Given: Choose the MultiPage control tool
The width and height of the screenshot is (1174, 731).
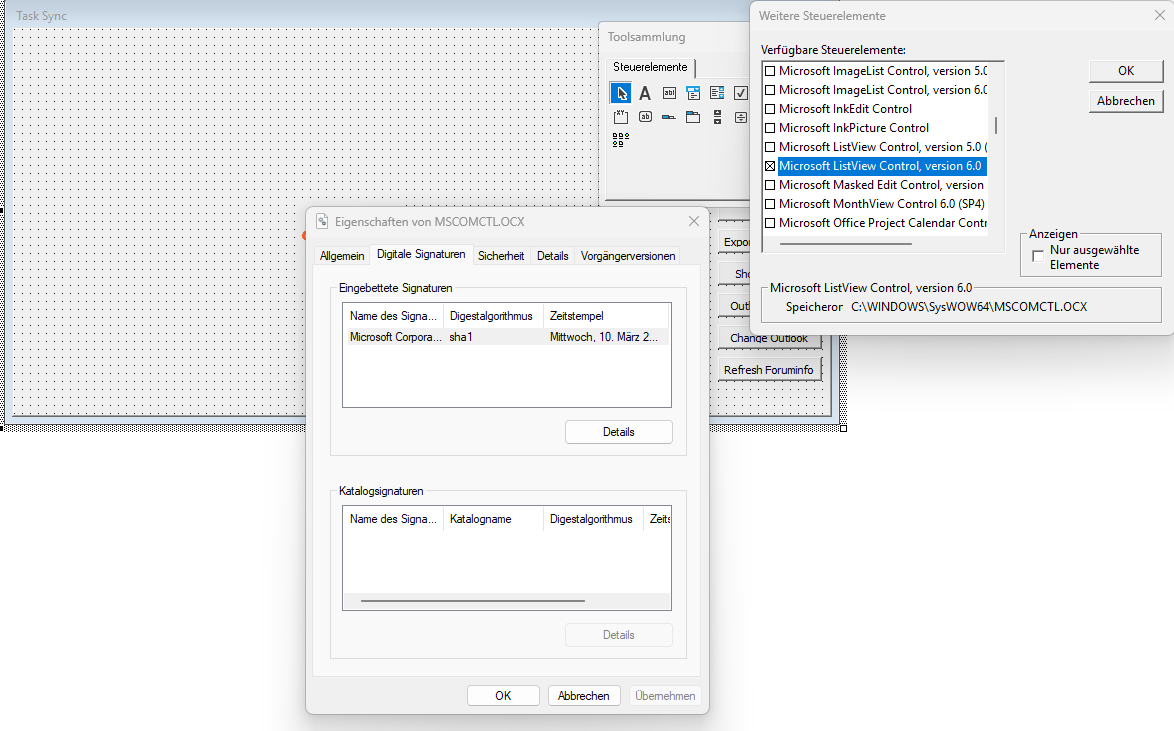Looking at the screenshot, I should 693,117.
